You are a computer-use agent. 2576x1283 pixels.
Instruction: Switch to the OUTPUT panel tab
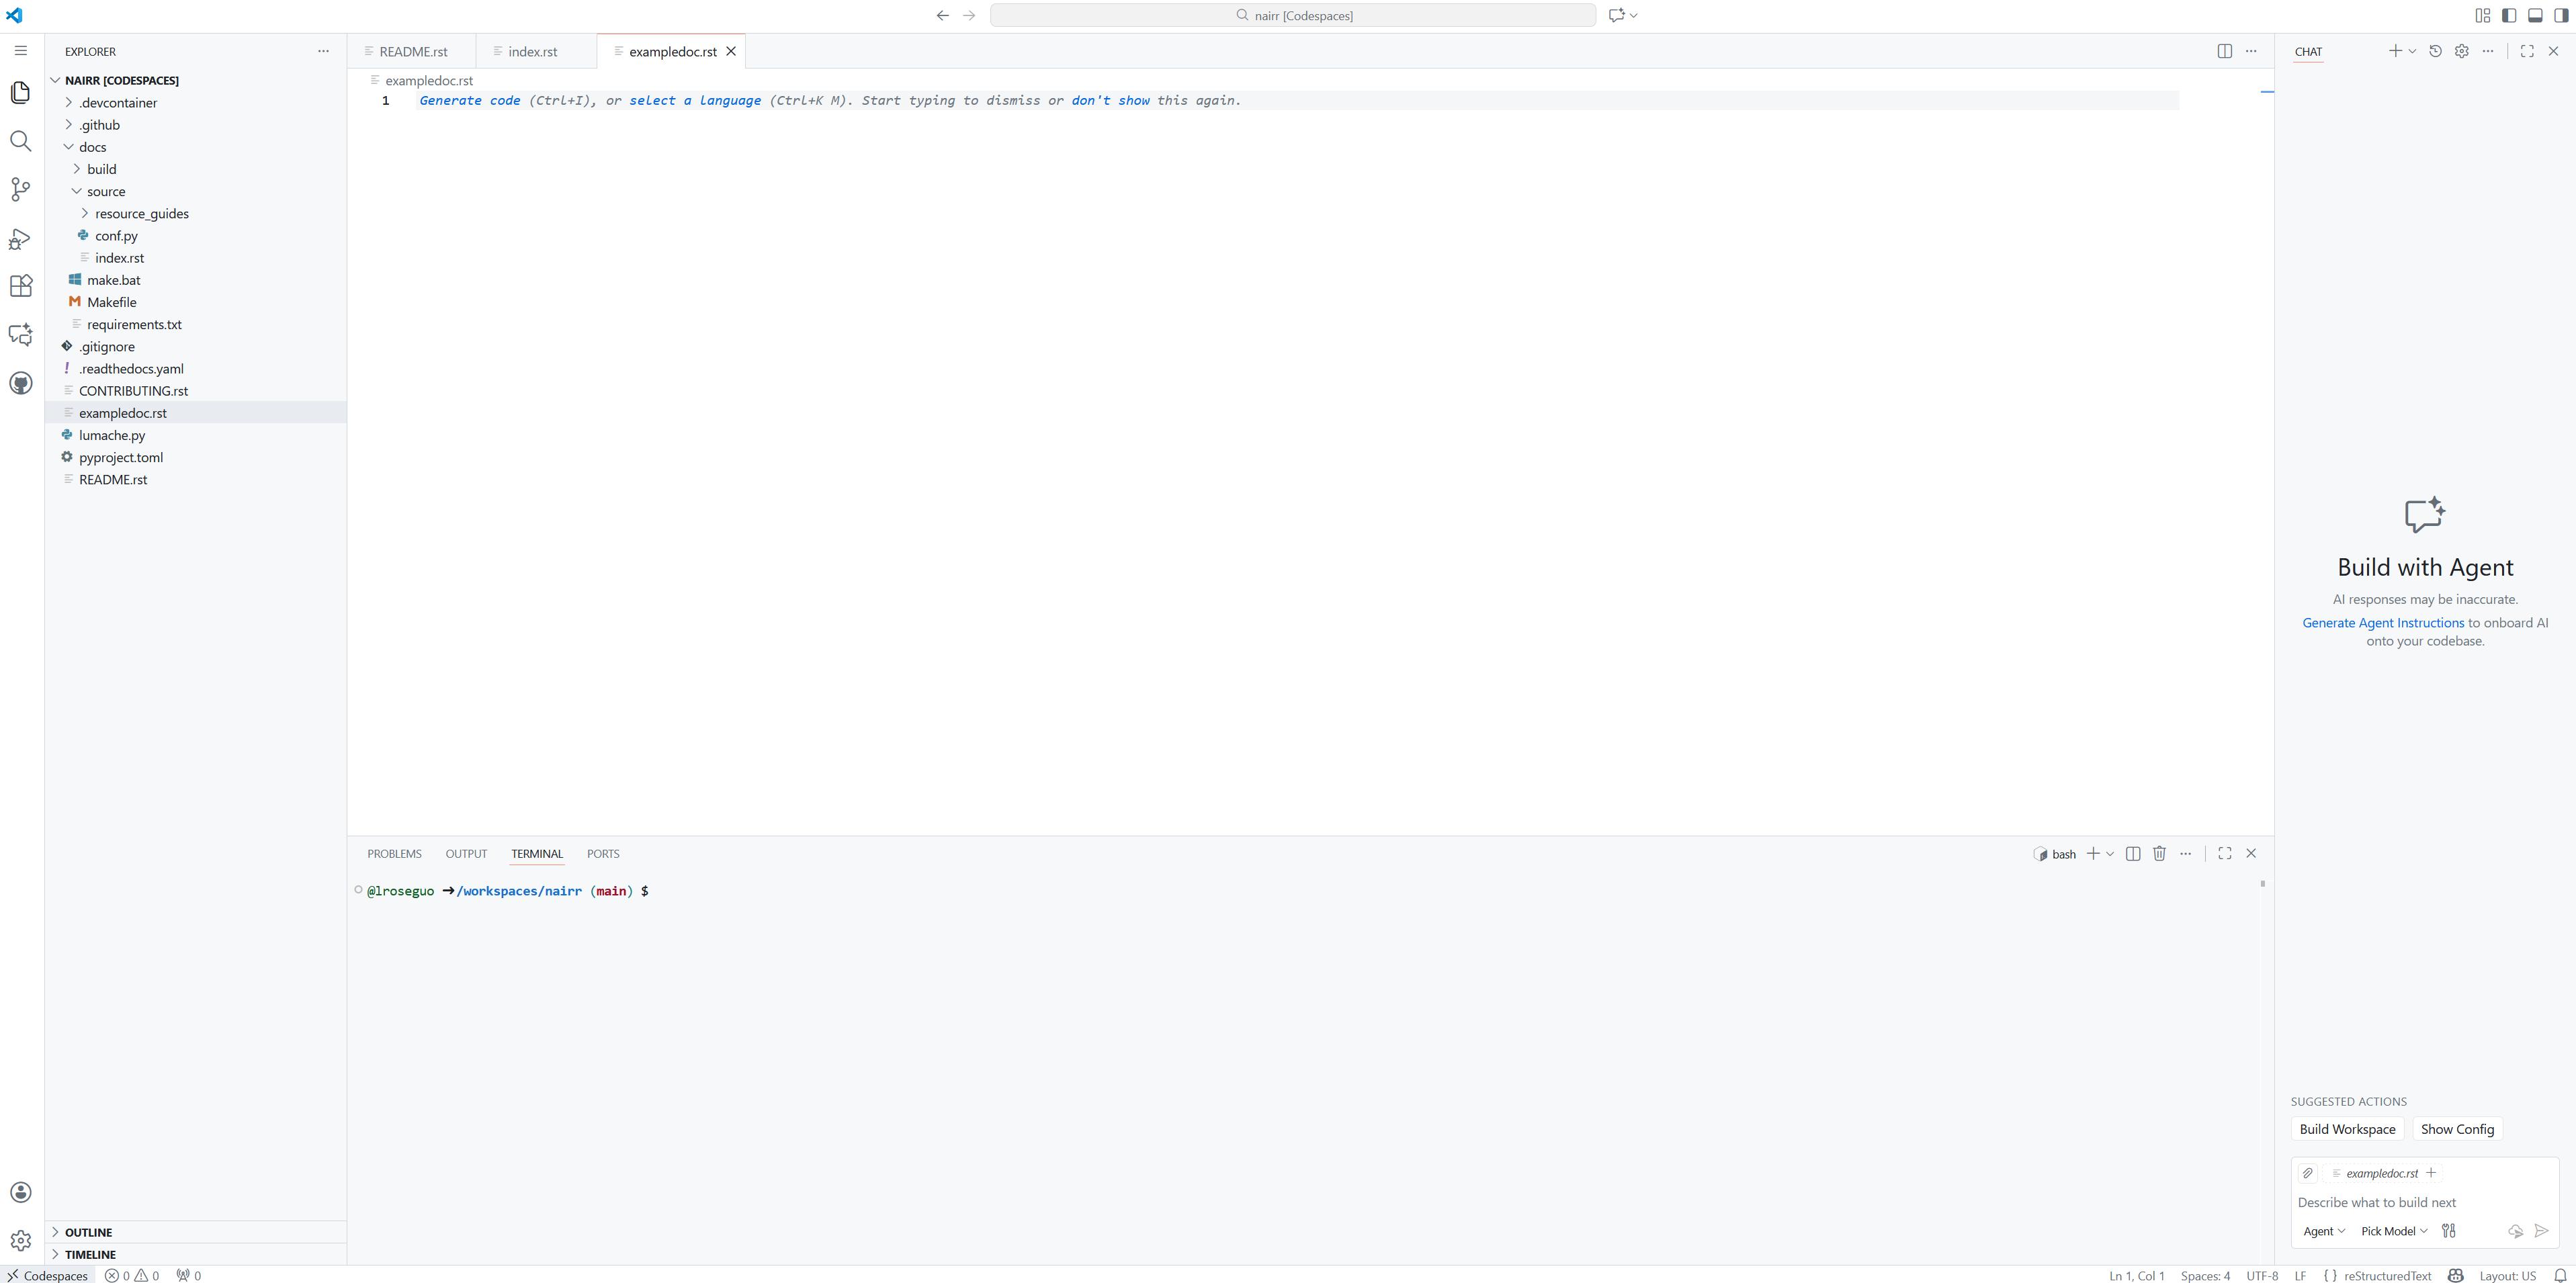[x=466, y=854]
